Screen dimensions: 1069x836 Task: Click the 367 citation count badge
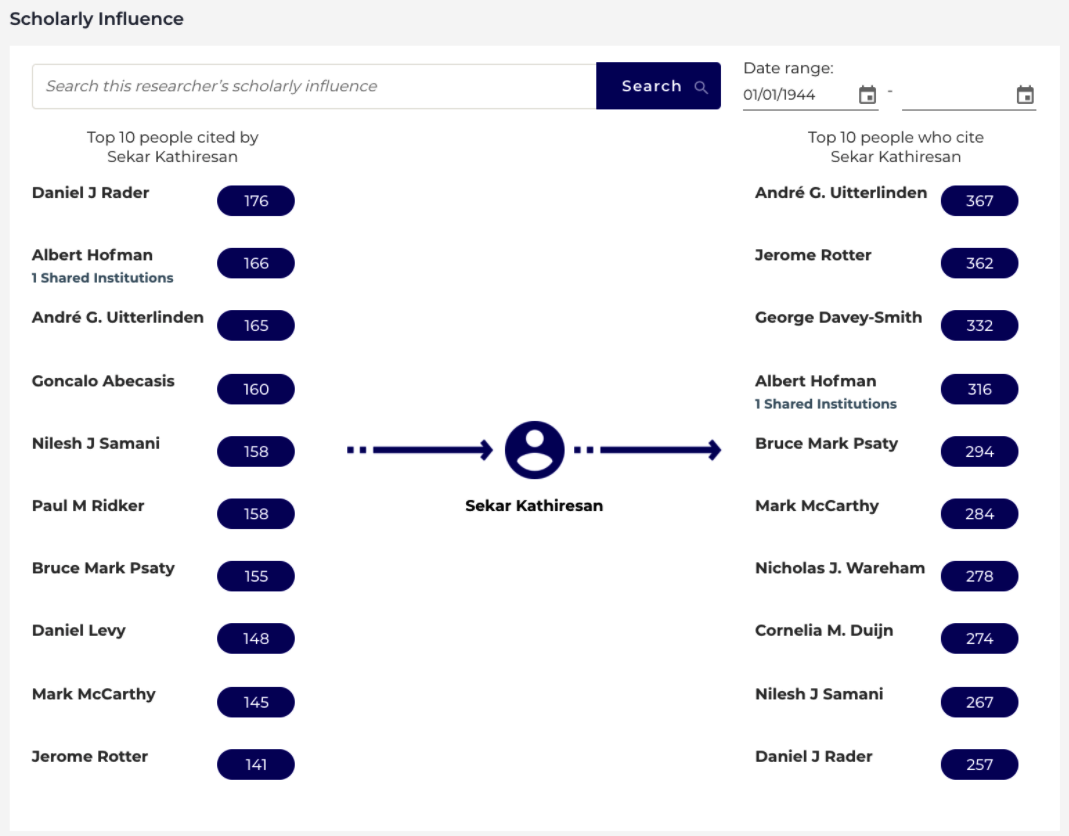coord(979,201)
